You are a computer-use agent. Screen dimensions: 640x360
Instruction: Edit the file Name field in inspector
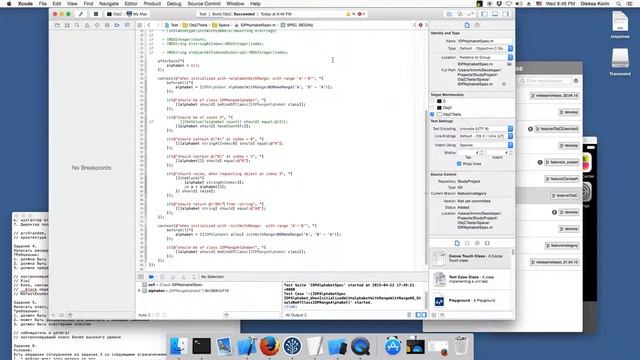[485, 41]
